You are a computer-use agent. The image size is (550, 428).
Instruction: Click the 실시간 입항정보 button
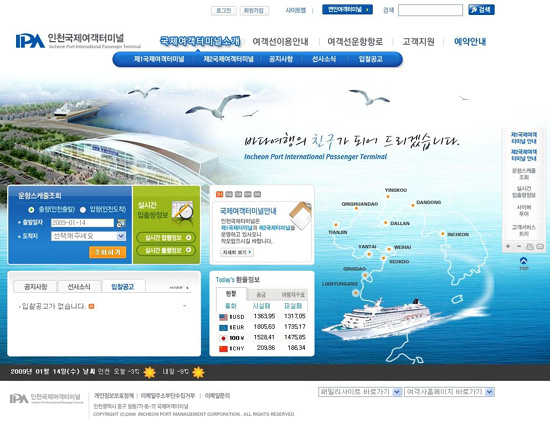click(x=166, y=238)
